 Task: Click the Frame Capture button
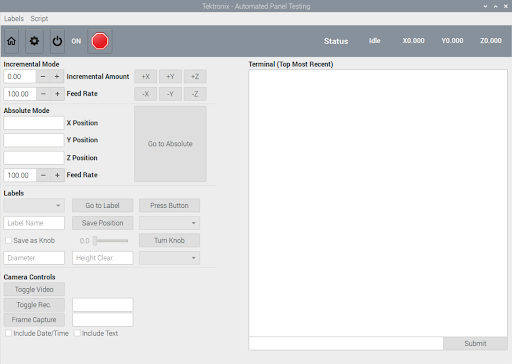click(x=34, y=320)
